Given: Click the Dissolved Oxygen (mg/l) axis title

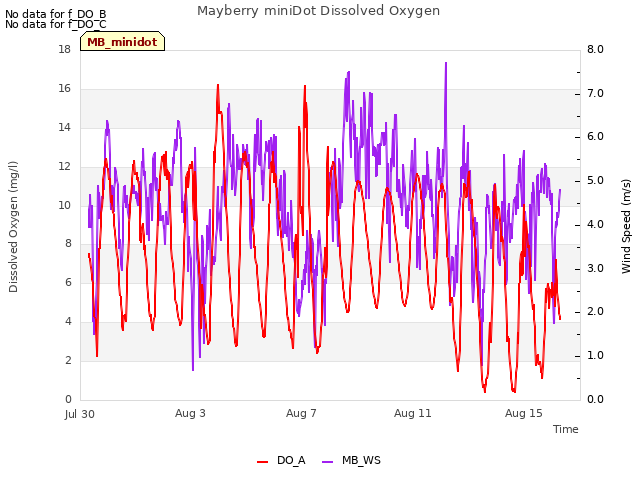Looking at the screenshot, I should click(13, 227).
